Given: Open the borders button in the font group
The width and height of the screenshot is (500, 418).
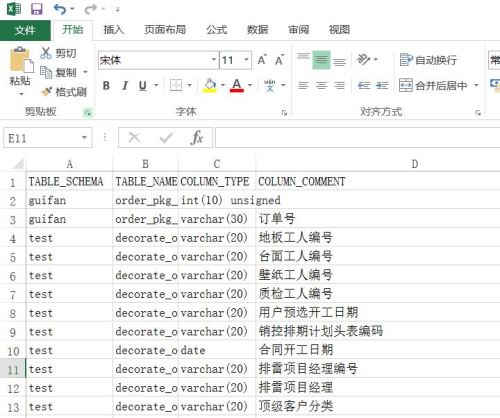Looking at the screenshot, I should 176,85.
